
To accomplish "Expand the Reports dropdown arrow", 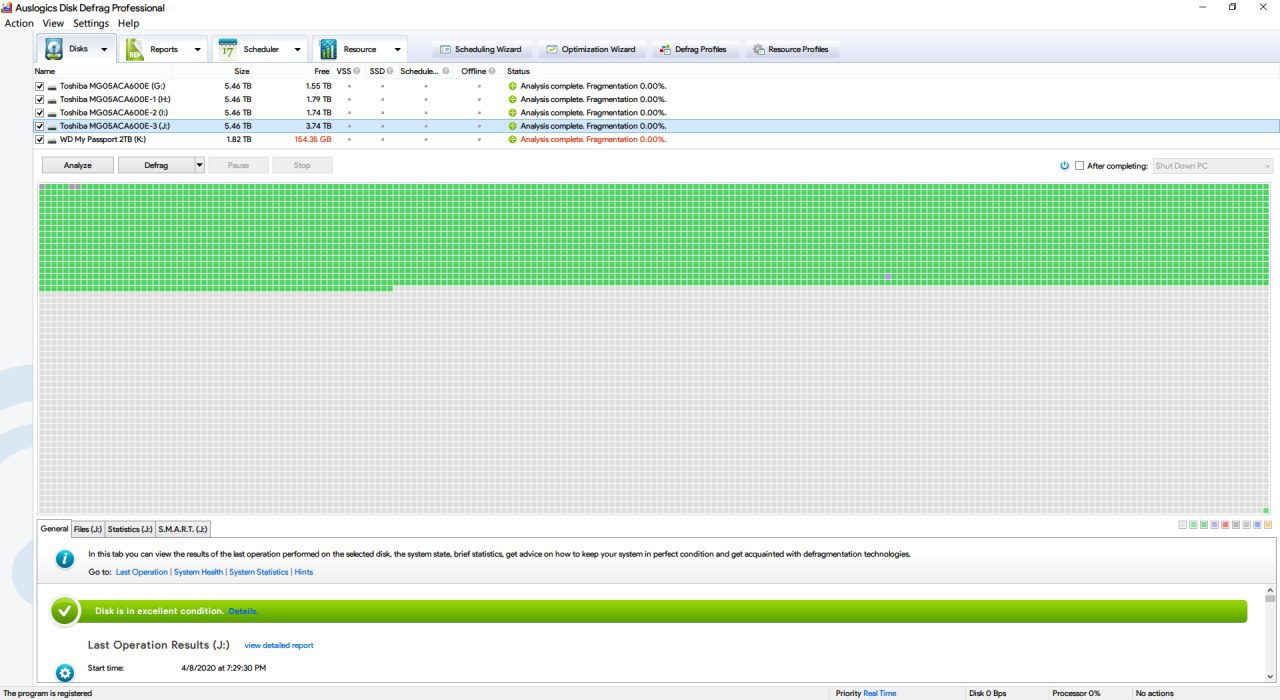I will (197, 49).
